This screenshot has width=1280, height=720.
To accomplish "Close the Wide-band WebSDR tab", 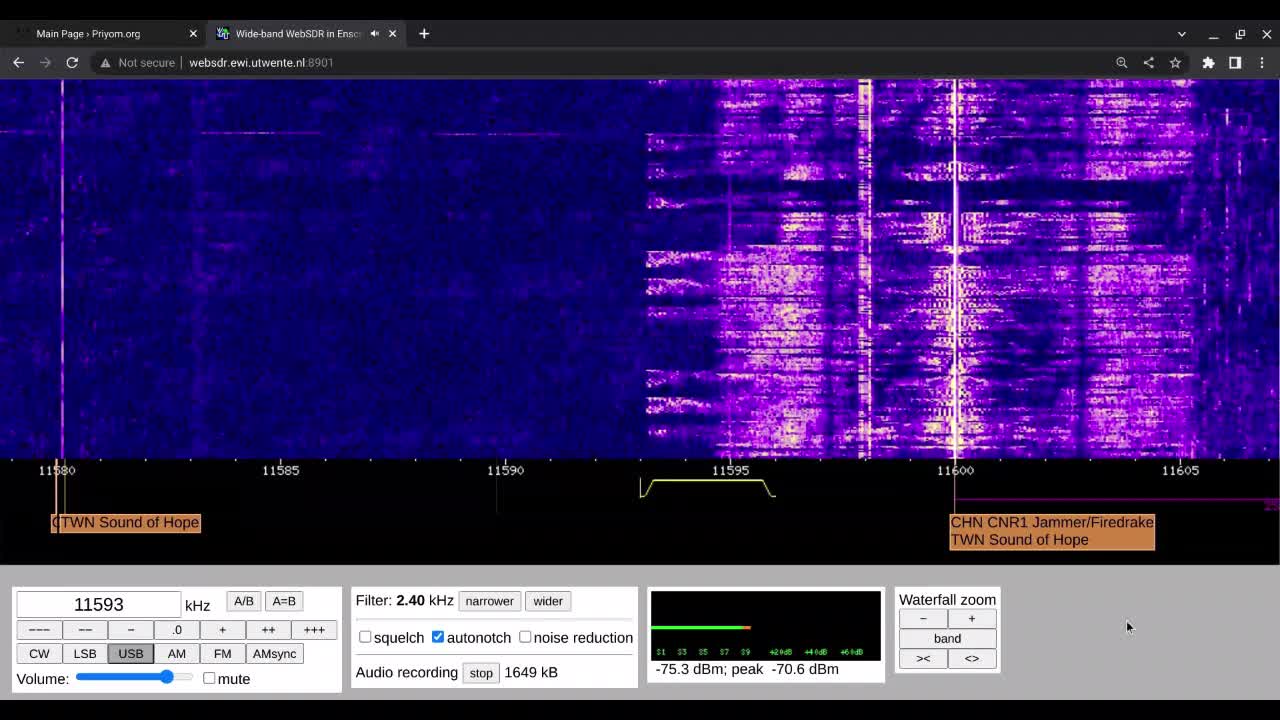I will pyautogui.click(x=392, y=33).
